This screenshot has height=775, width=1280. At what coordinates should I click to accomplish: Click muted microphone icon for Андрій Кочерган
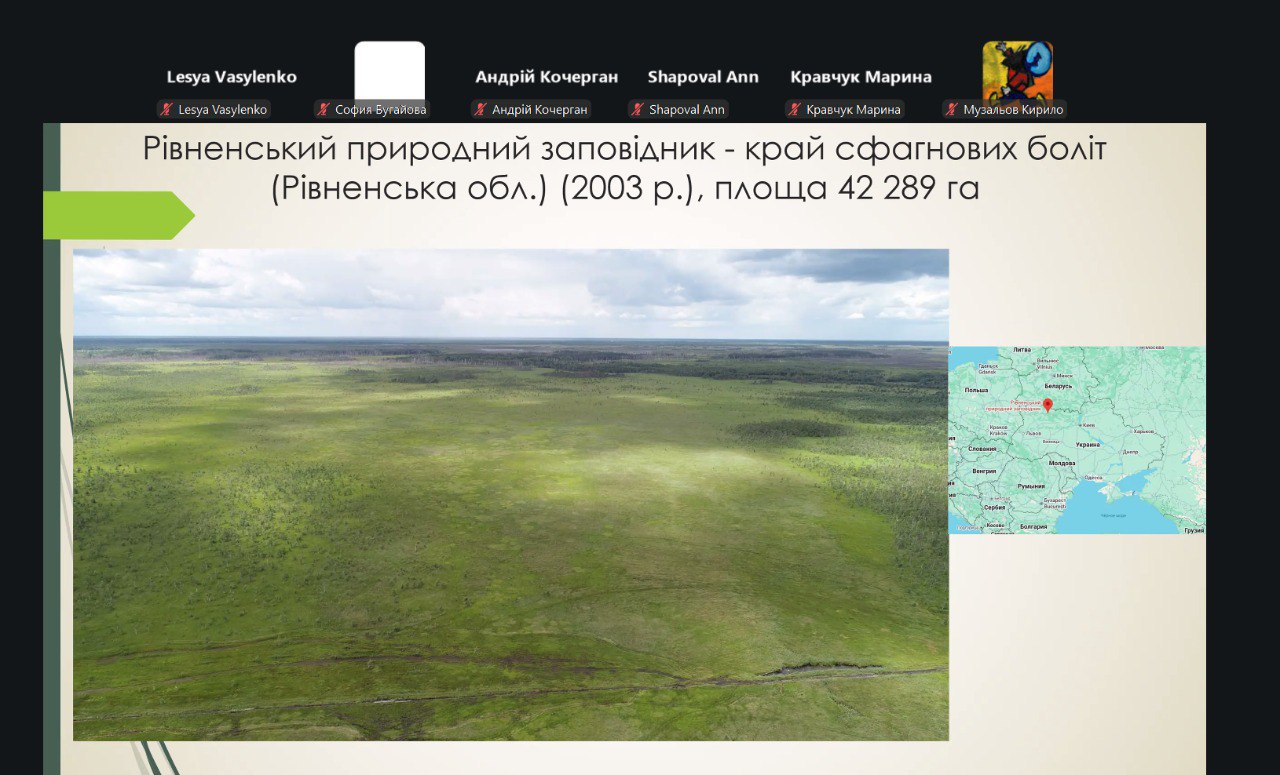coord(480,110)
